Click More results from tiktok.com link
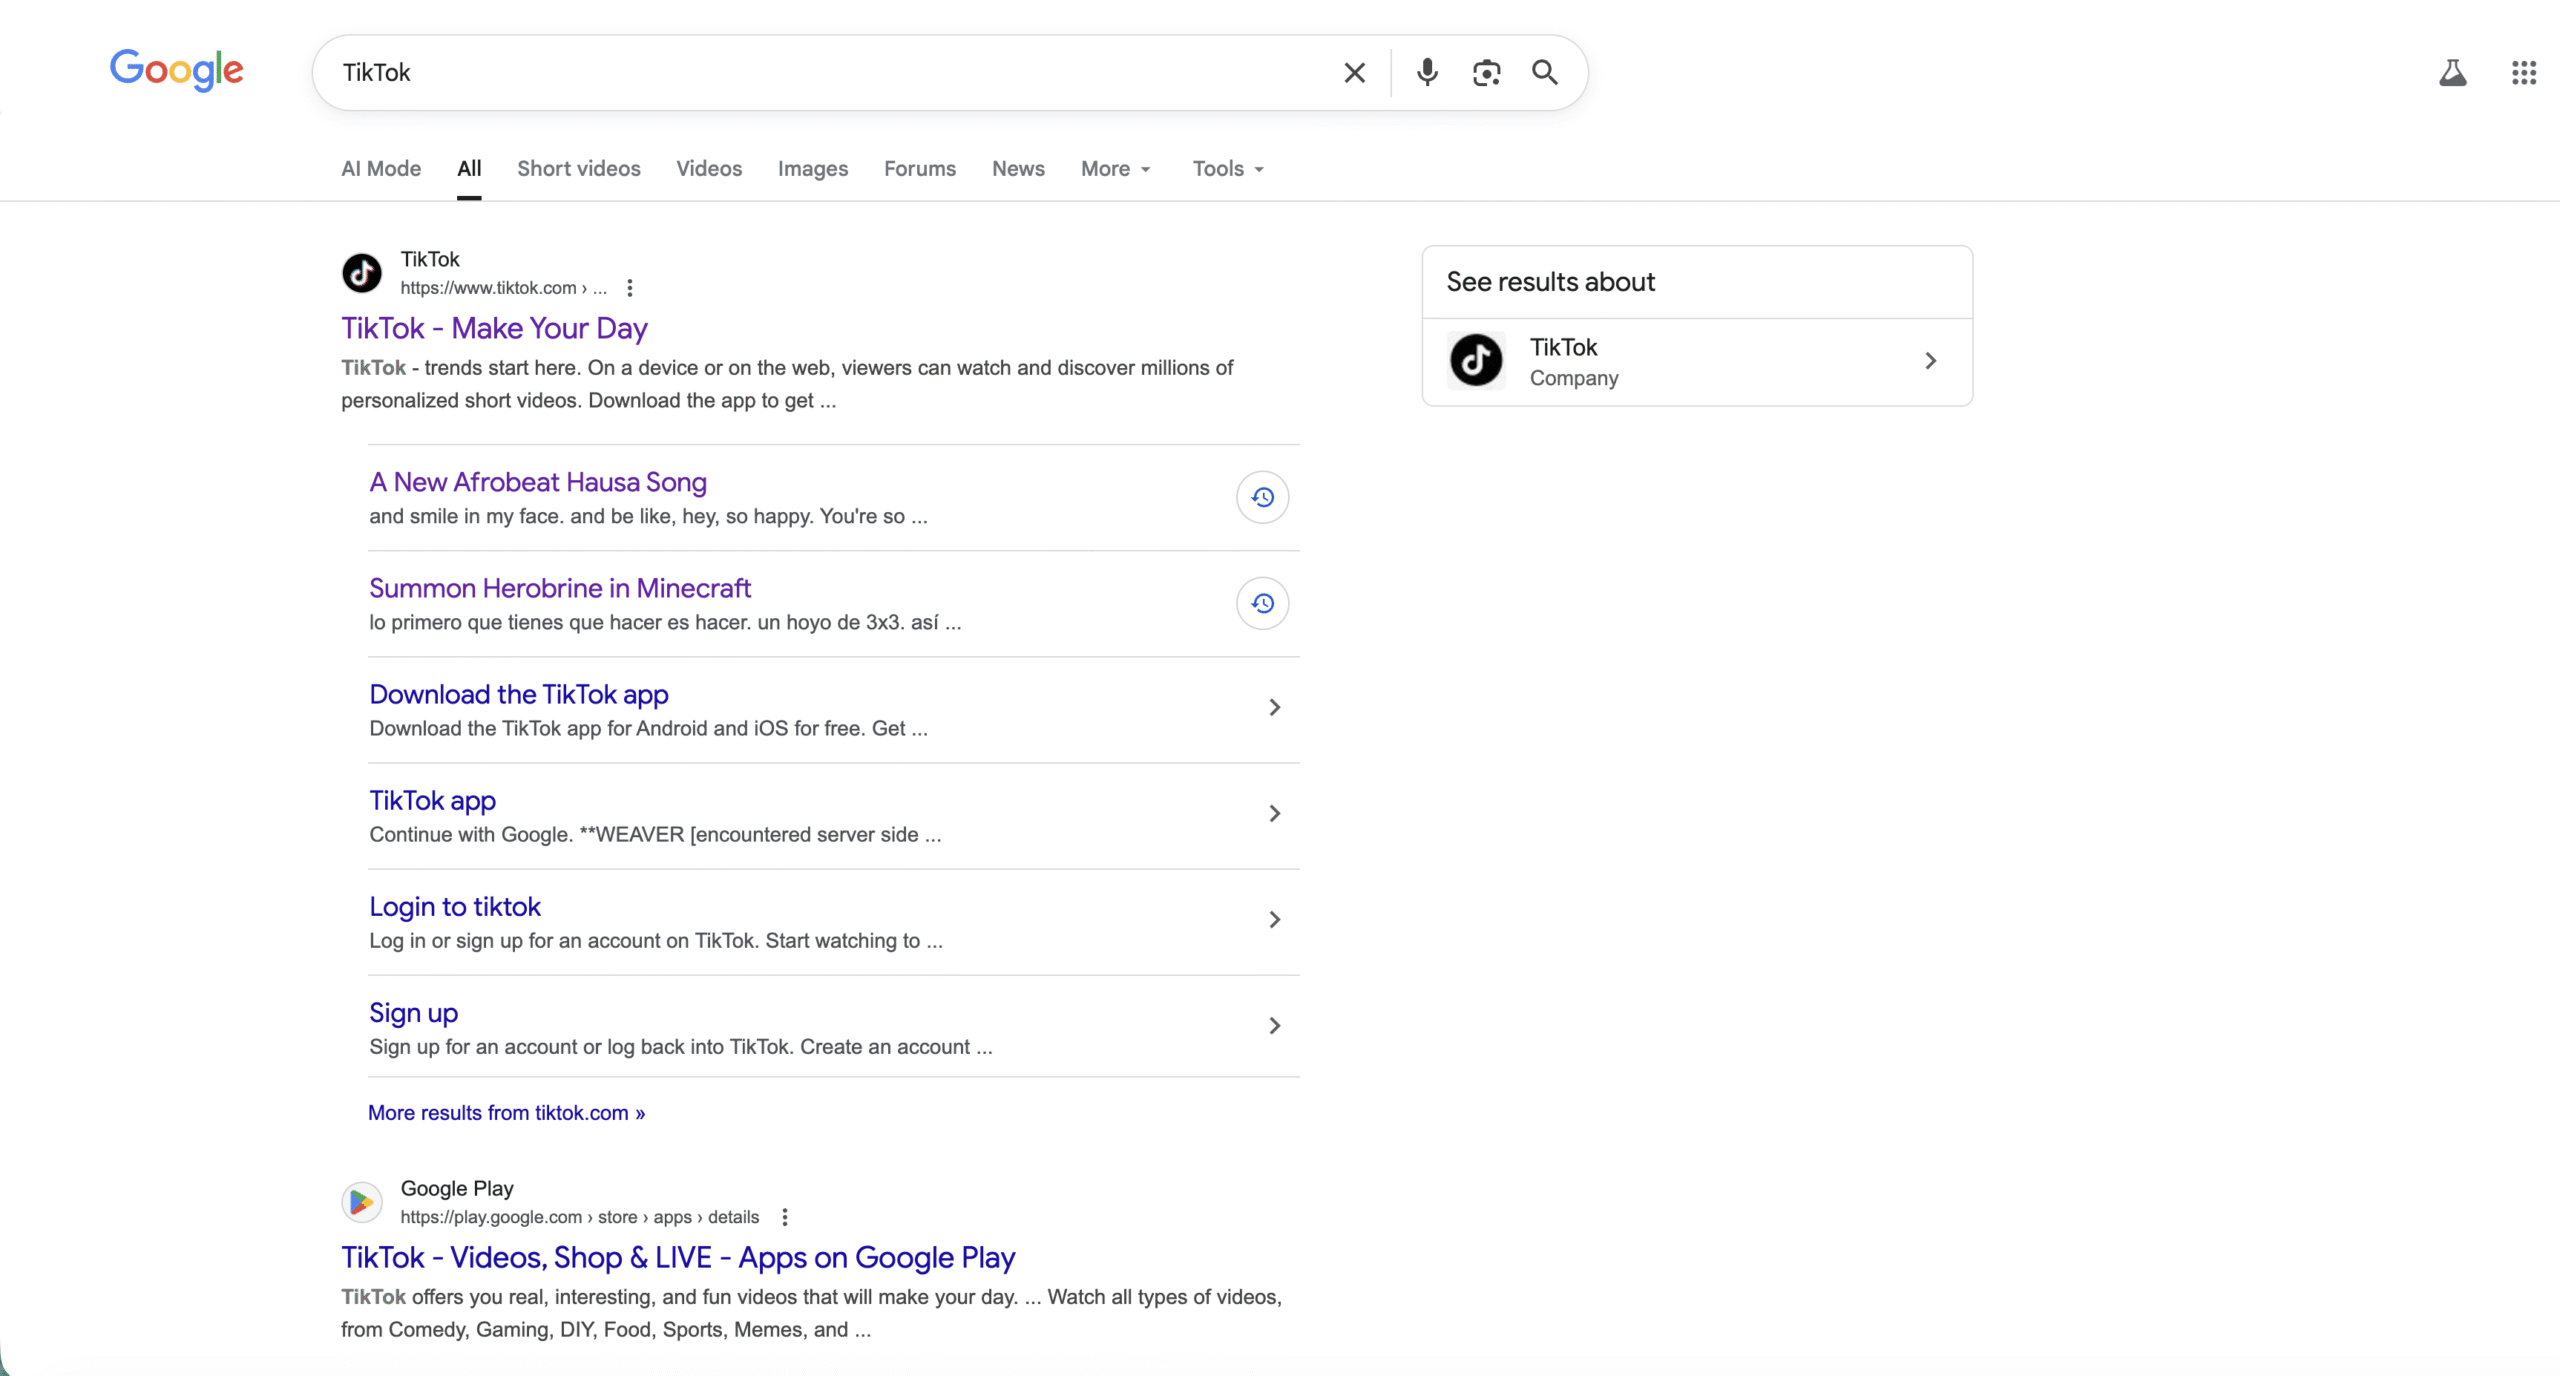The height and width of the screenshot is (1376, 2560). (506, 1113)
